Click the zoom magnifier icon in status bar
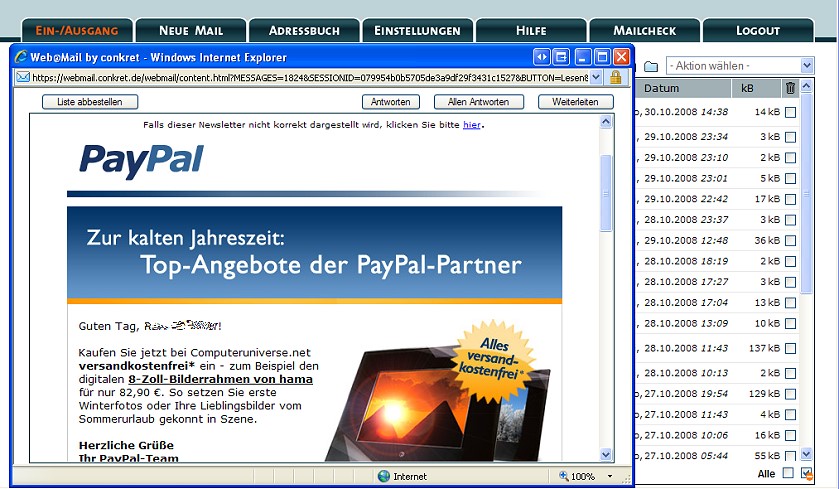This screenshot has height=489, width=839. (563, 476)
